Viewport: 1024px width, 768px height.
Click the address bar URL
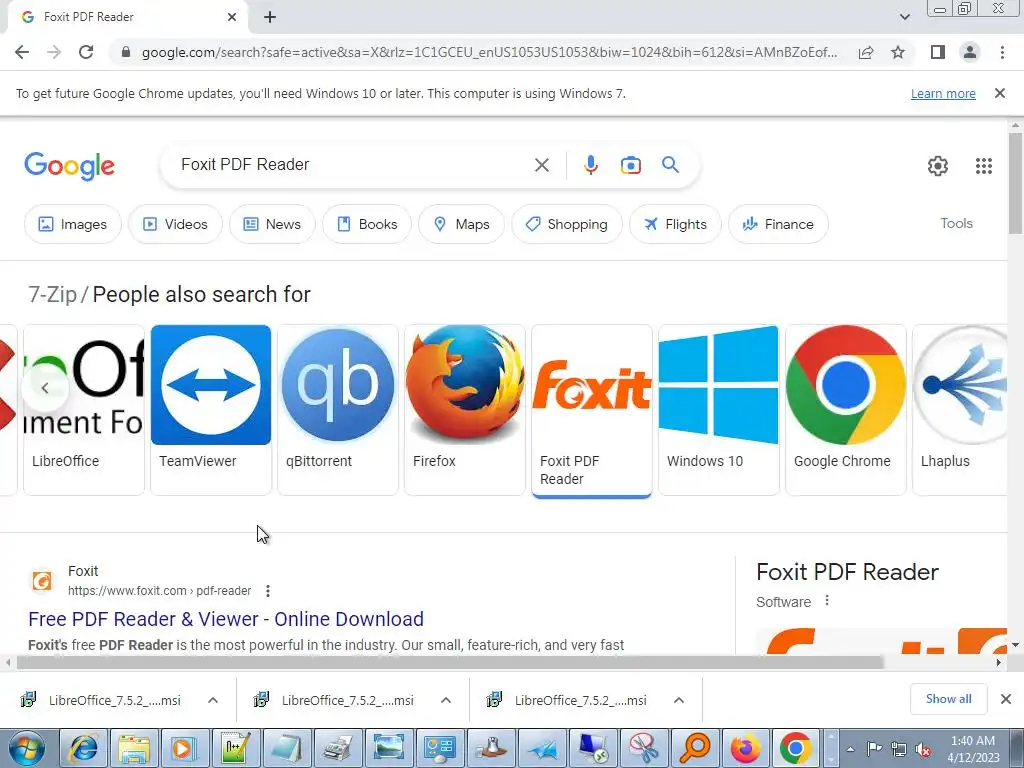click(490, 52)
